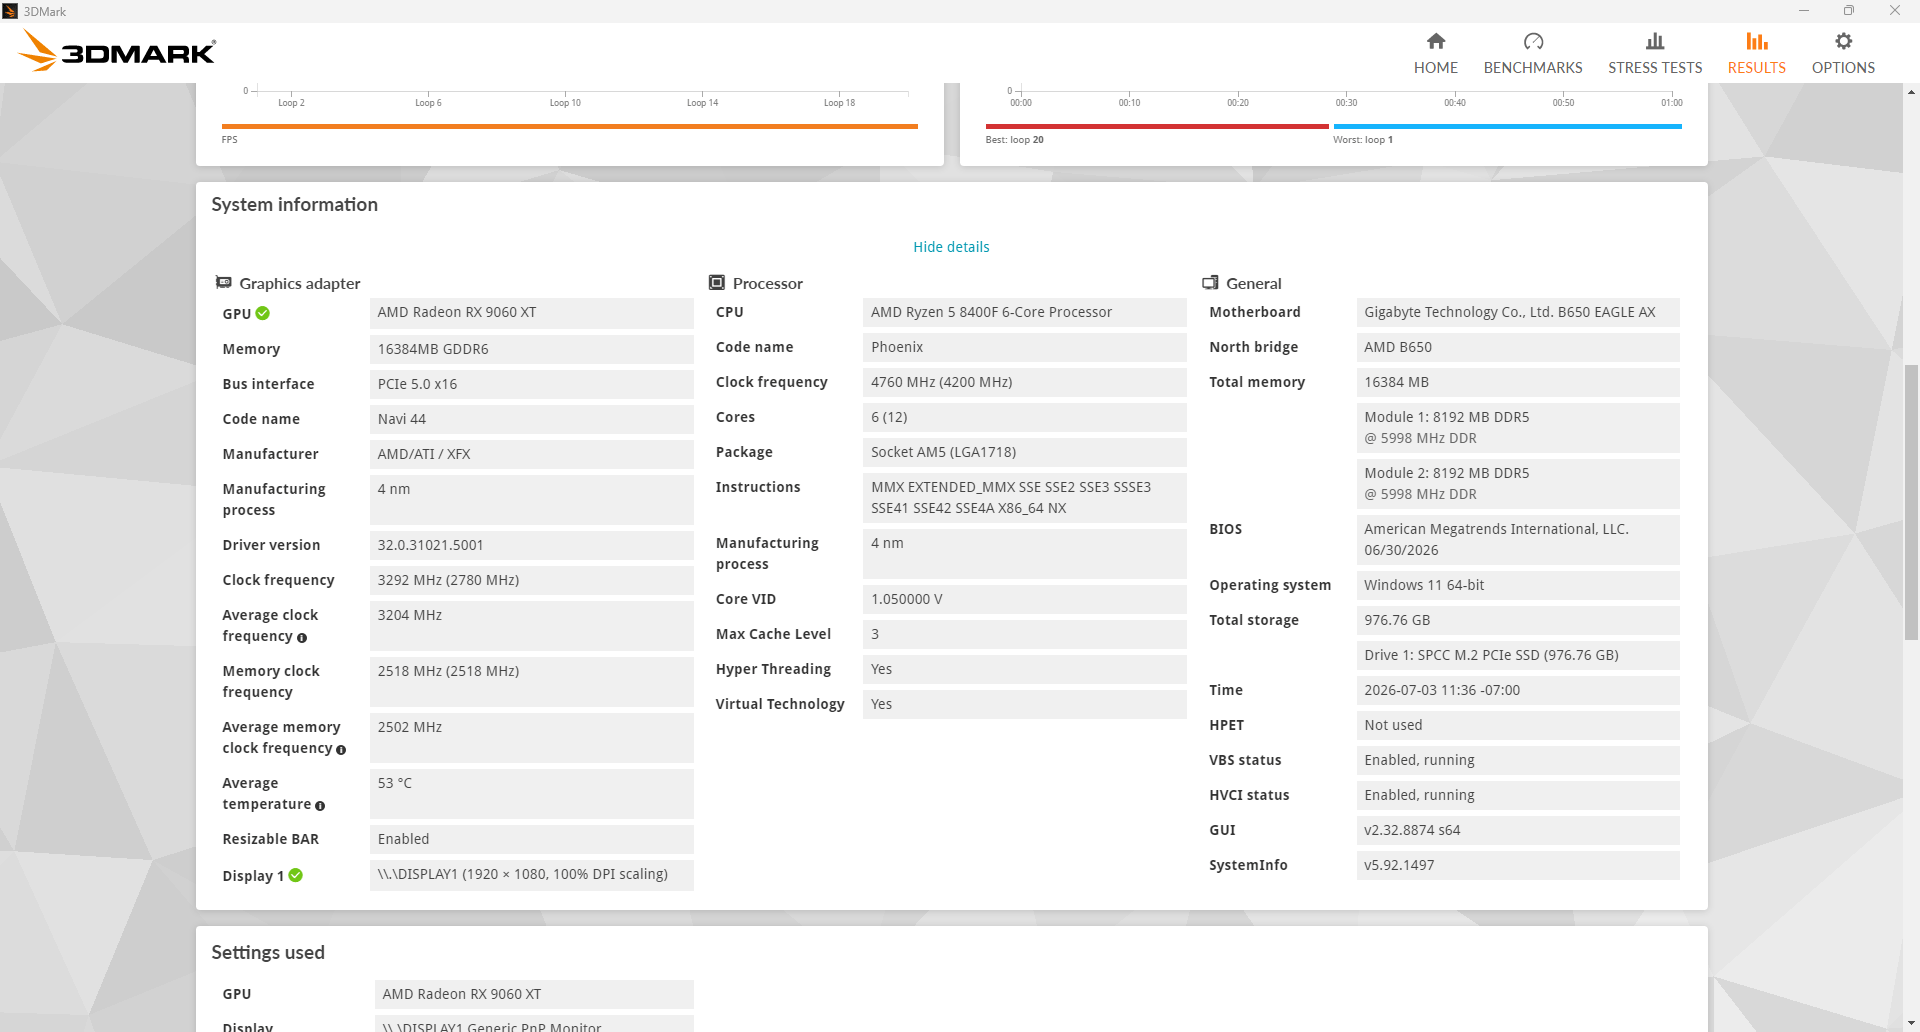1920x1032 pixels.
Task: Select the 'Phoenix' code name value
Action: tap(1025, 347)
